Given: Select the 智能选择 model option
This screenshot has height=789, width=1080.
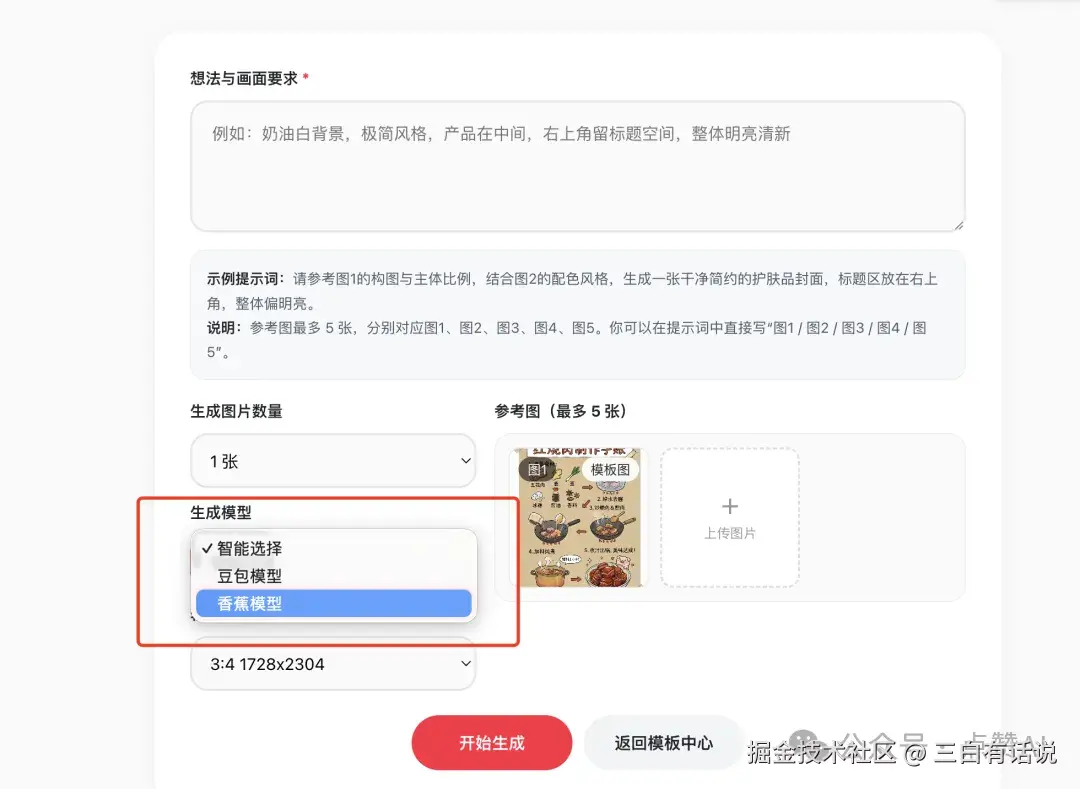Looking at the screenshot, I should 252,548.
